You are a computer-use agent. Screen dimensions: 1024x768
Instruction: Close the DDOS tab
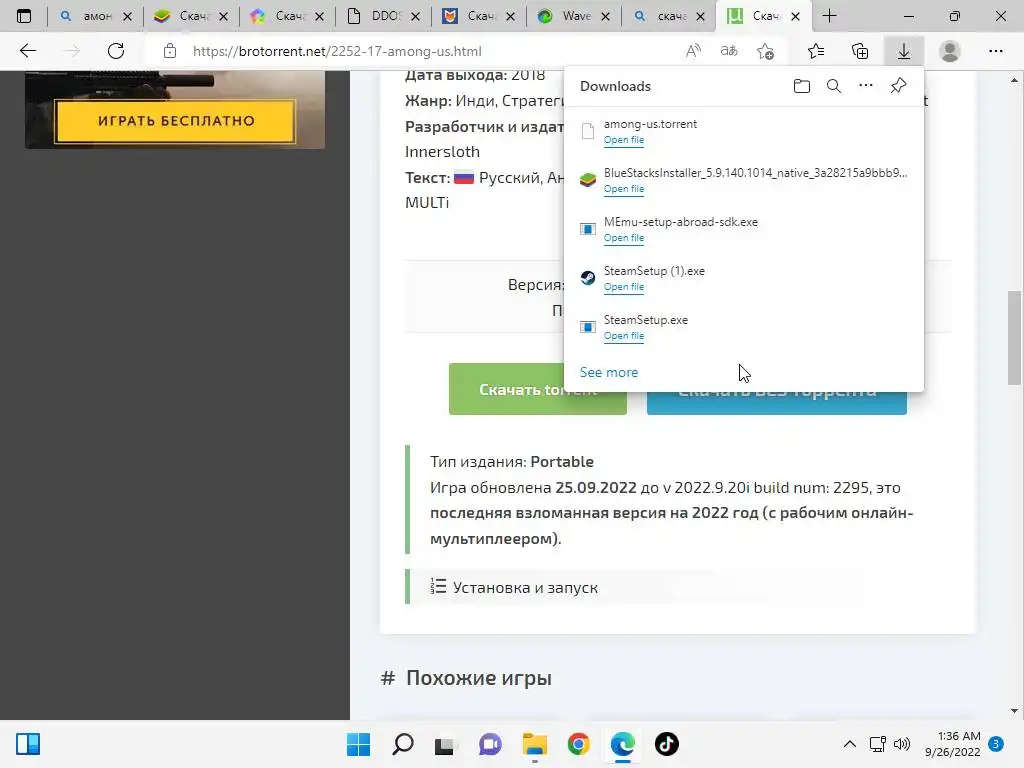coord(415,16)
